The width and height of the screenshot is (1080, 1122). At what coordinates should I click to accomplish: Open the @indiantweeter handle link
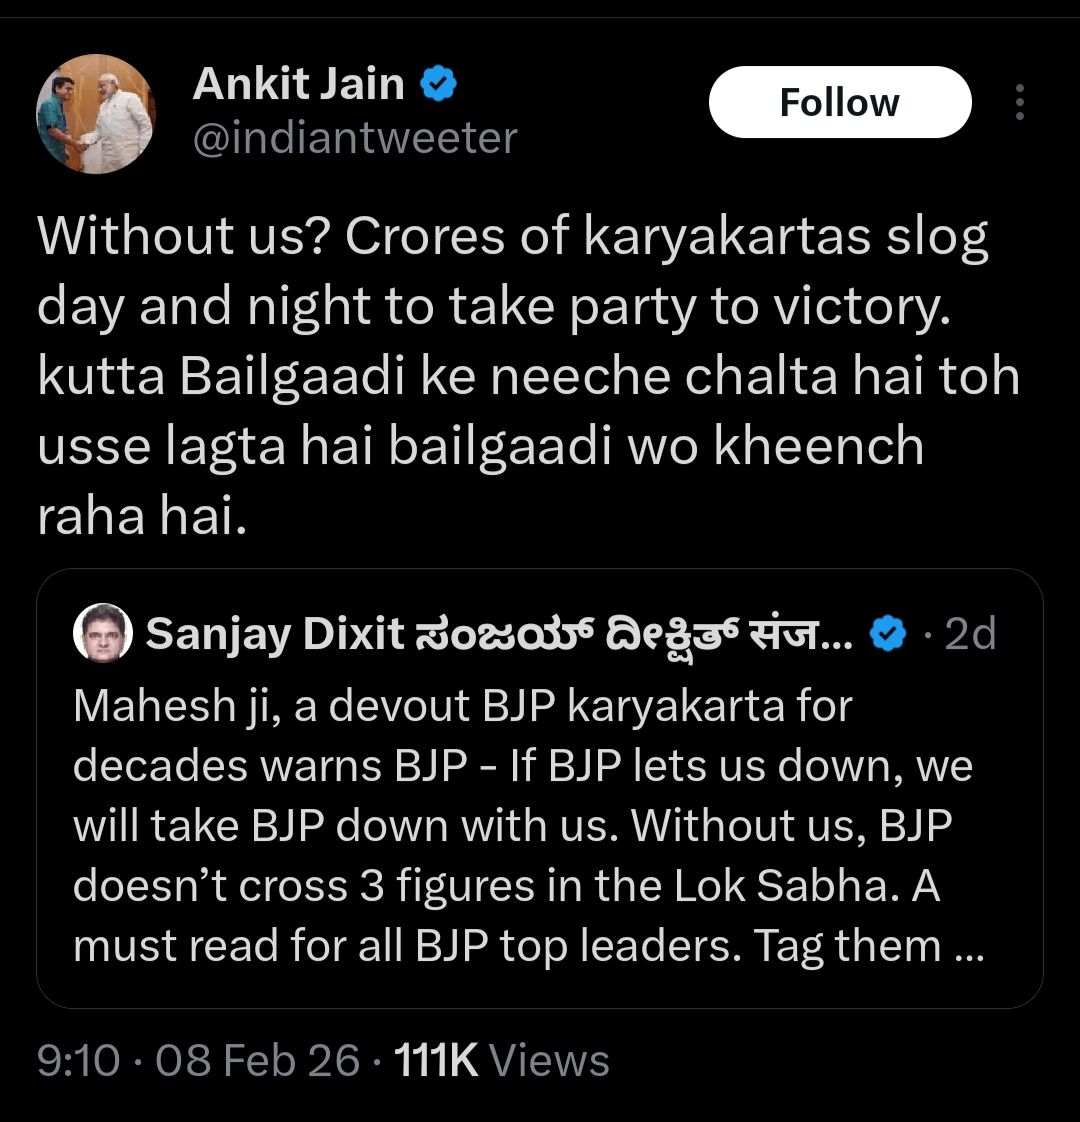[x=354, y=139]
